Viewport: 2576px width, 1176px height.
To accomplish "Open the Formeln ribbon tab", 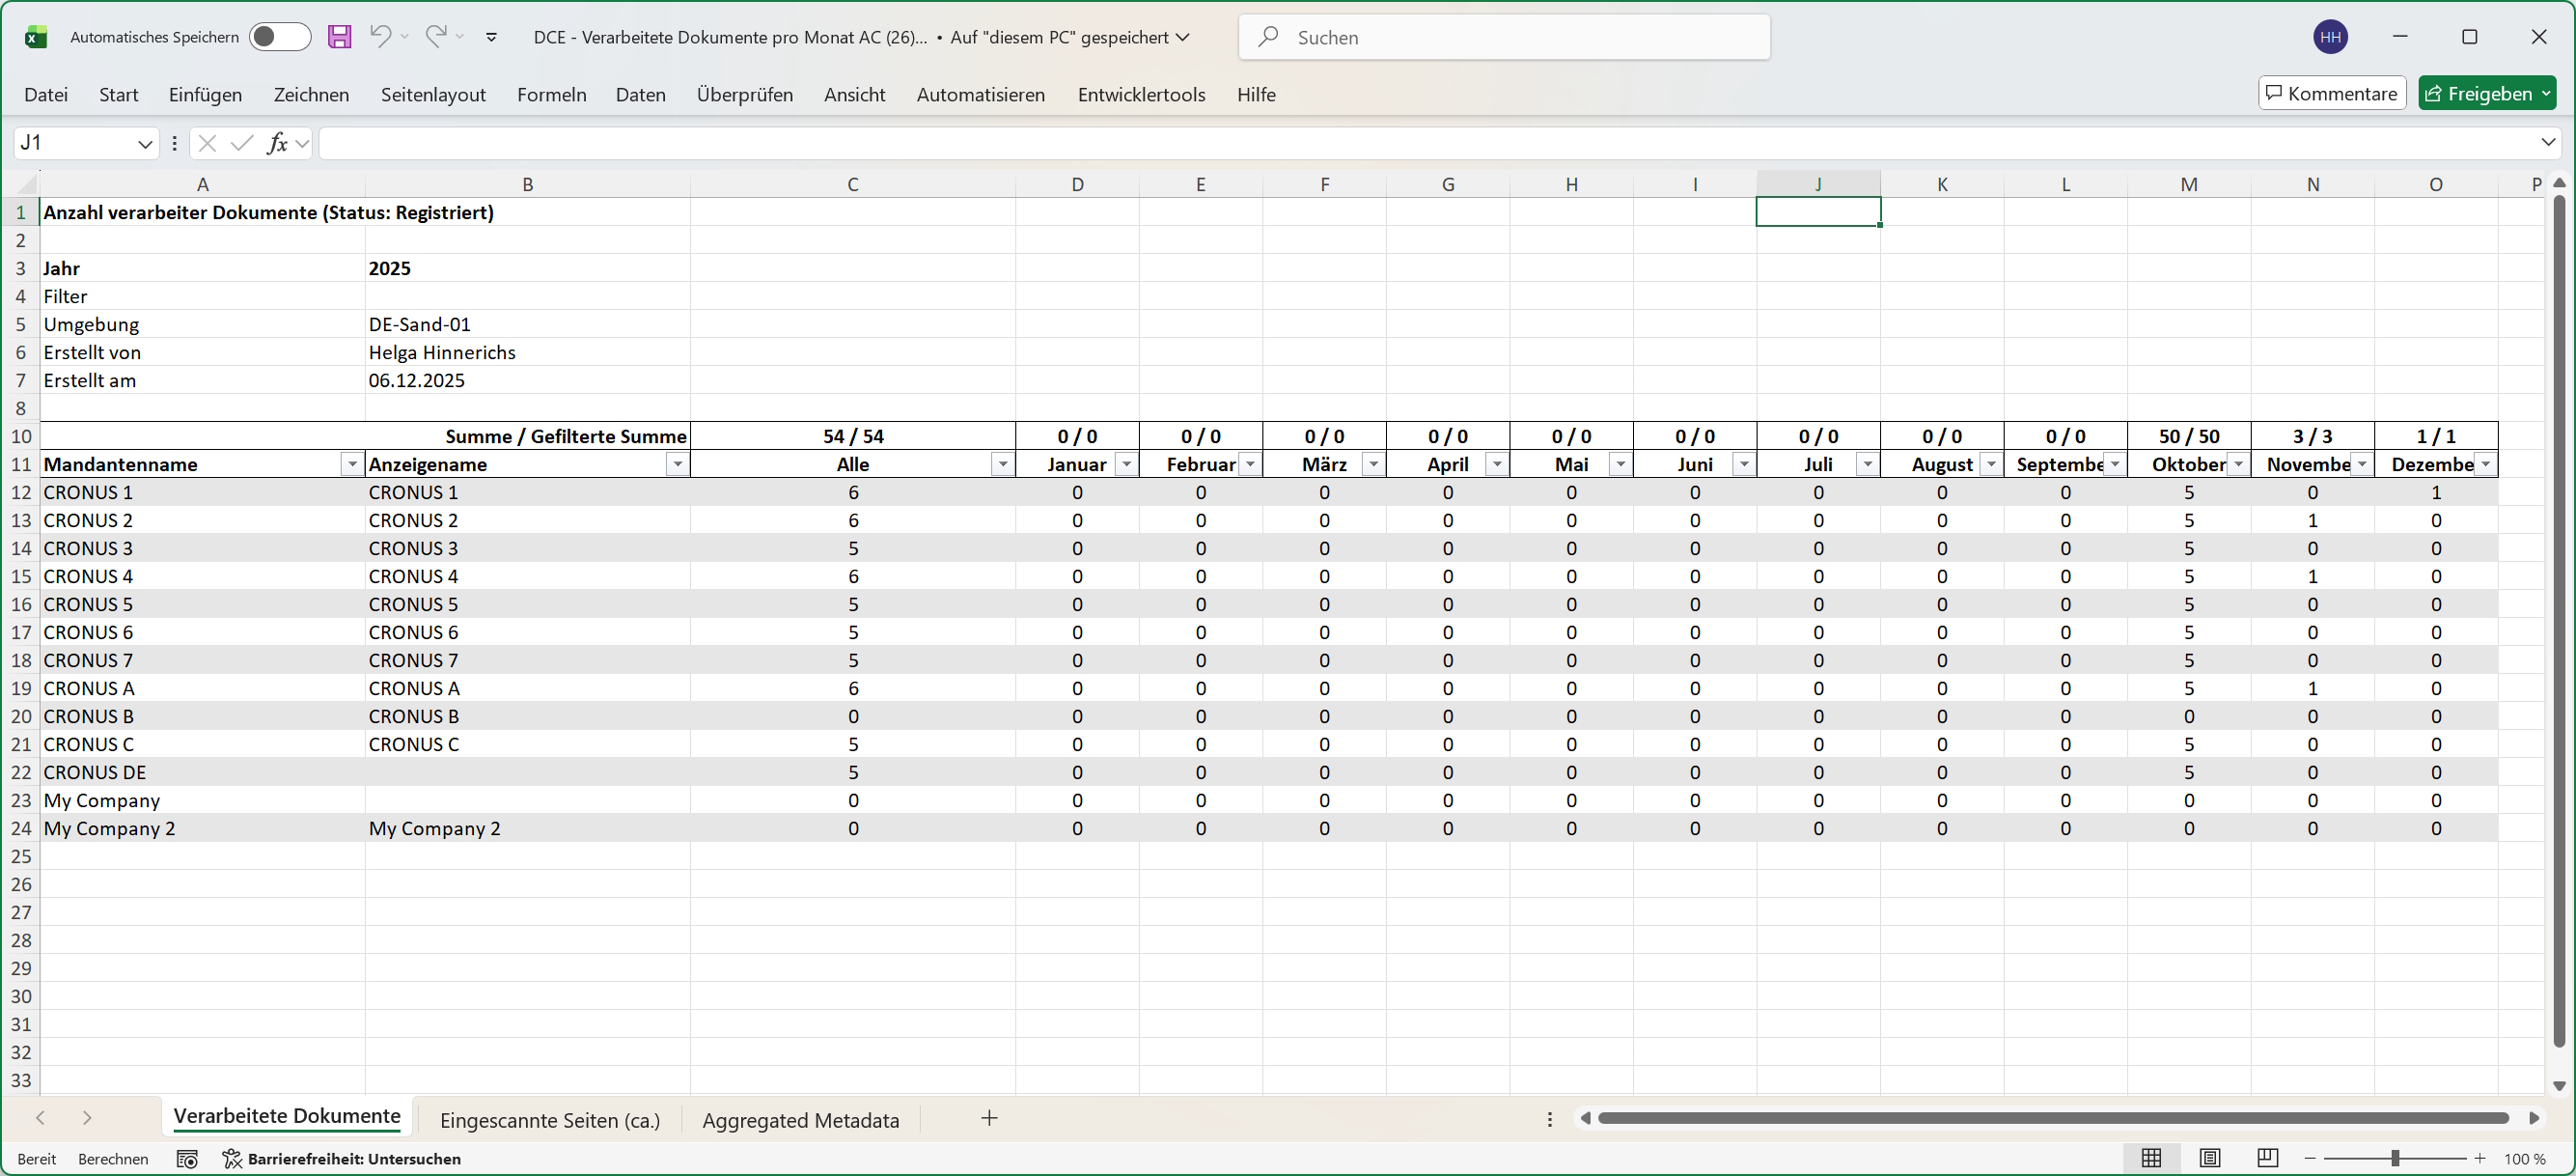I will [551, 94].
